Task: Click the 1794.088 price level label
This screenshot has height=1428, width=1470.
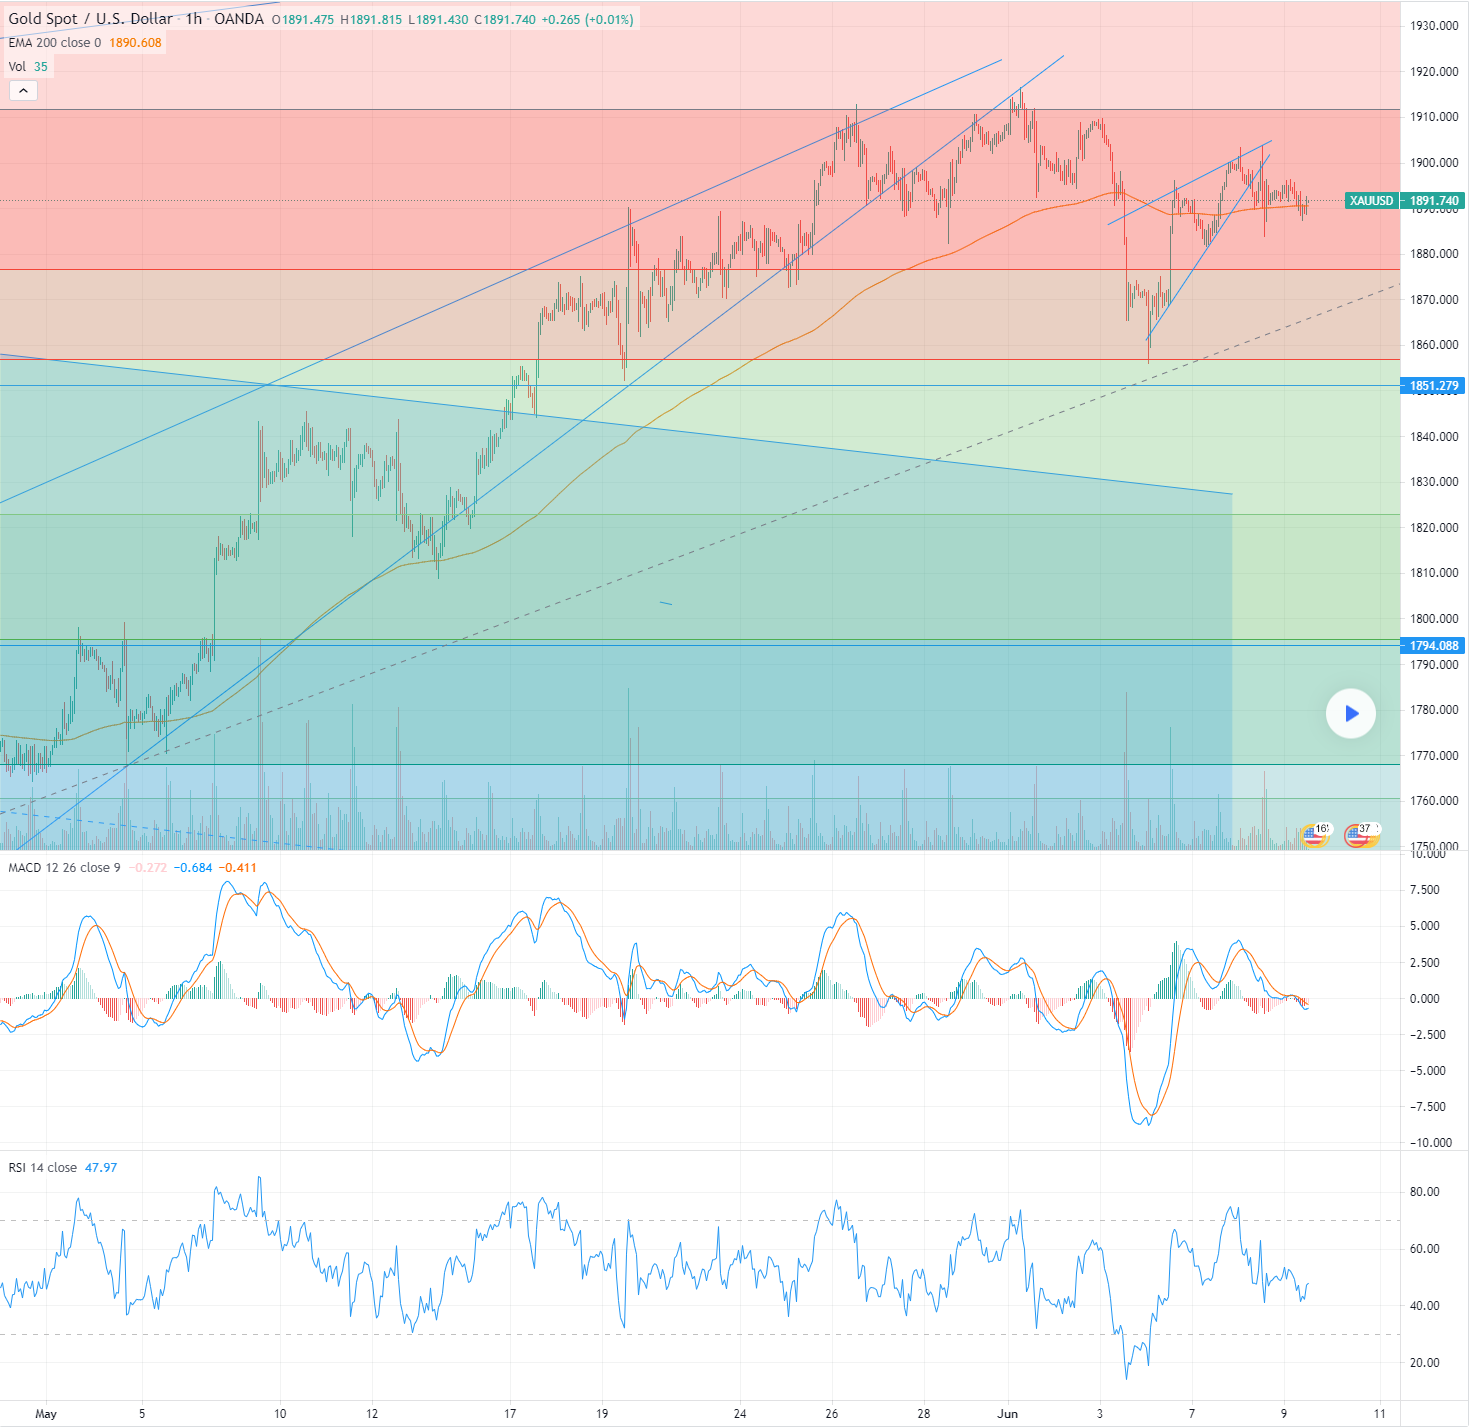Action: (1433, 646)
